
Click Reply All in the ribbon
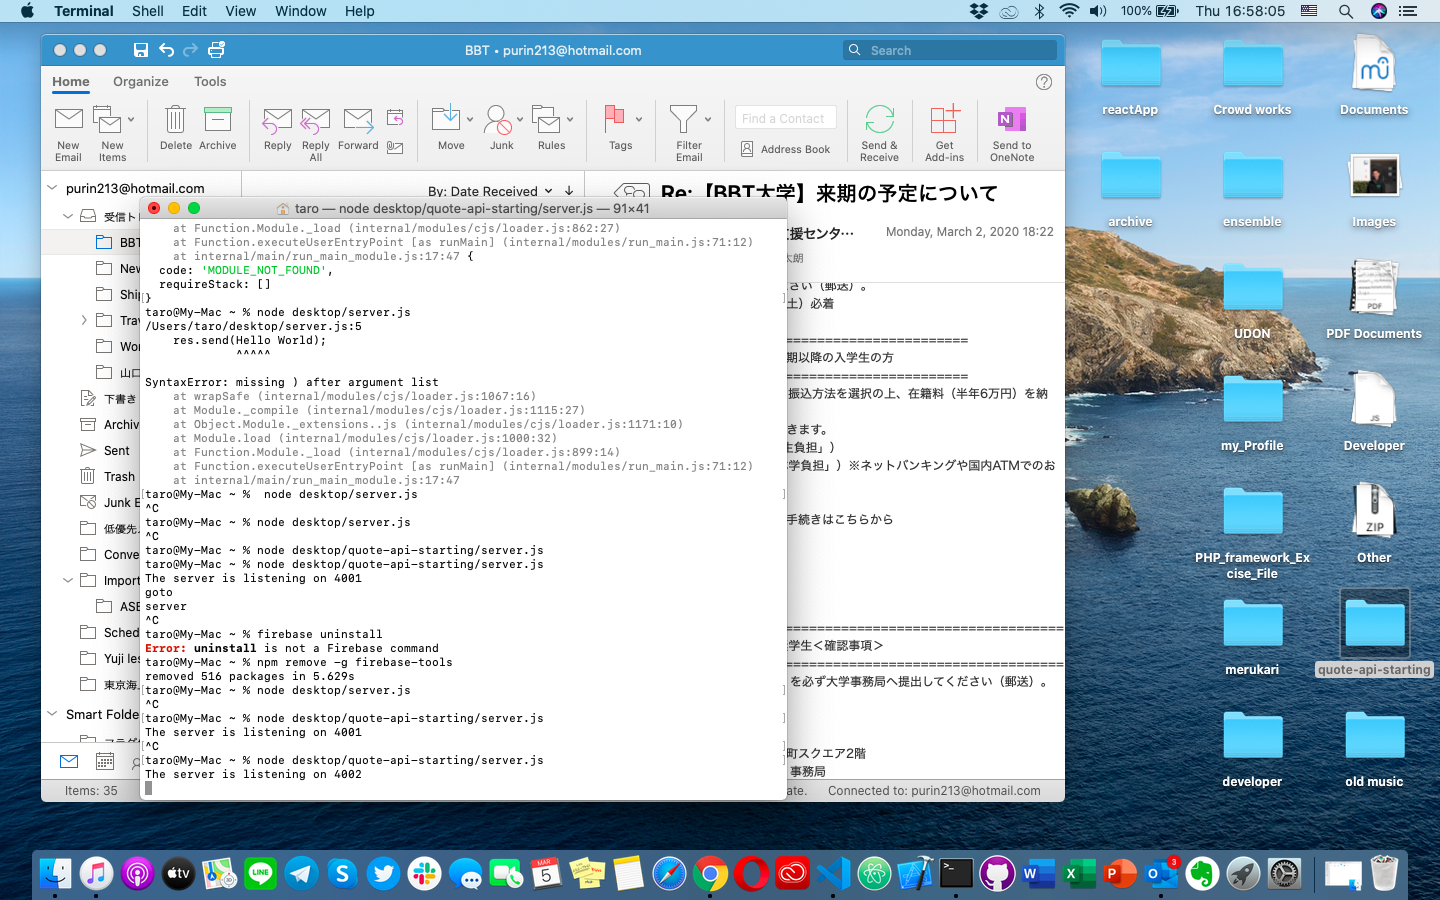(x=315, y=132)
